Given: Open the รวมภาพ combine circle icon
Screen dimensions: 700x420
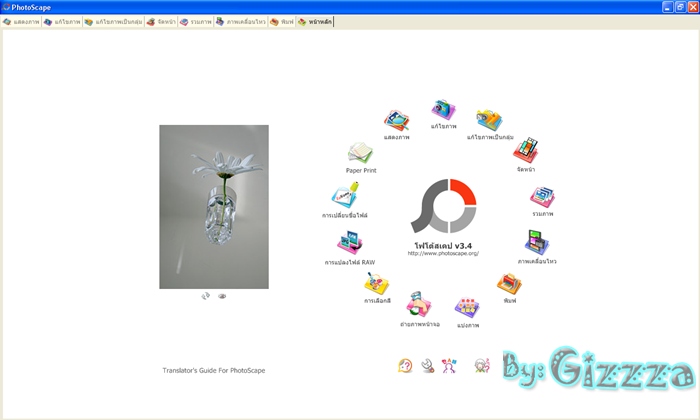Looking at the screenshot, I should [x=542, y=197].
